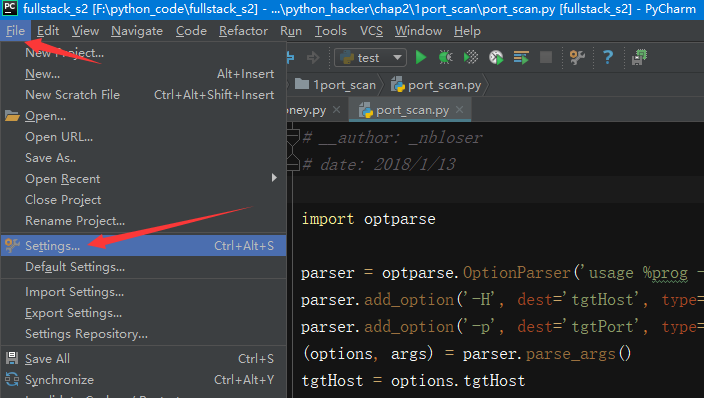This screenshot has width=704, height=398.
Task: Click the Open folder icon in menu
Action: (12, 116)
